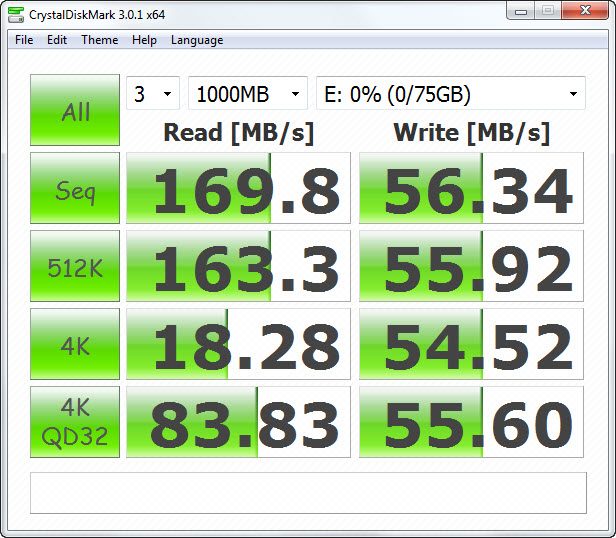
Task: Open the File menu
Action: (x=24, y=40)
